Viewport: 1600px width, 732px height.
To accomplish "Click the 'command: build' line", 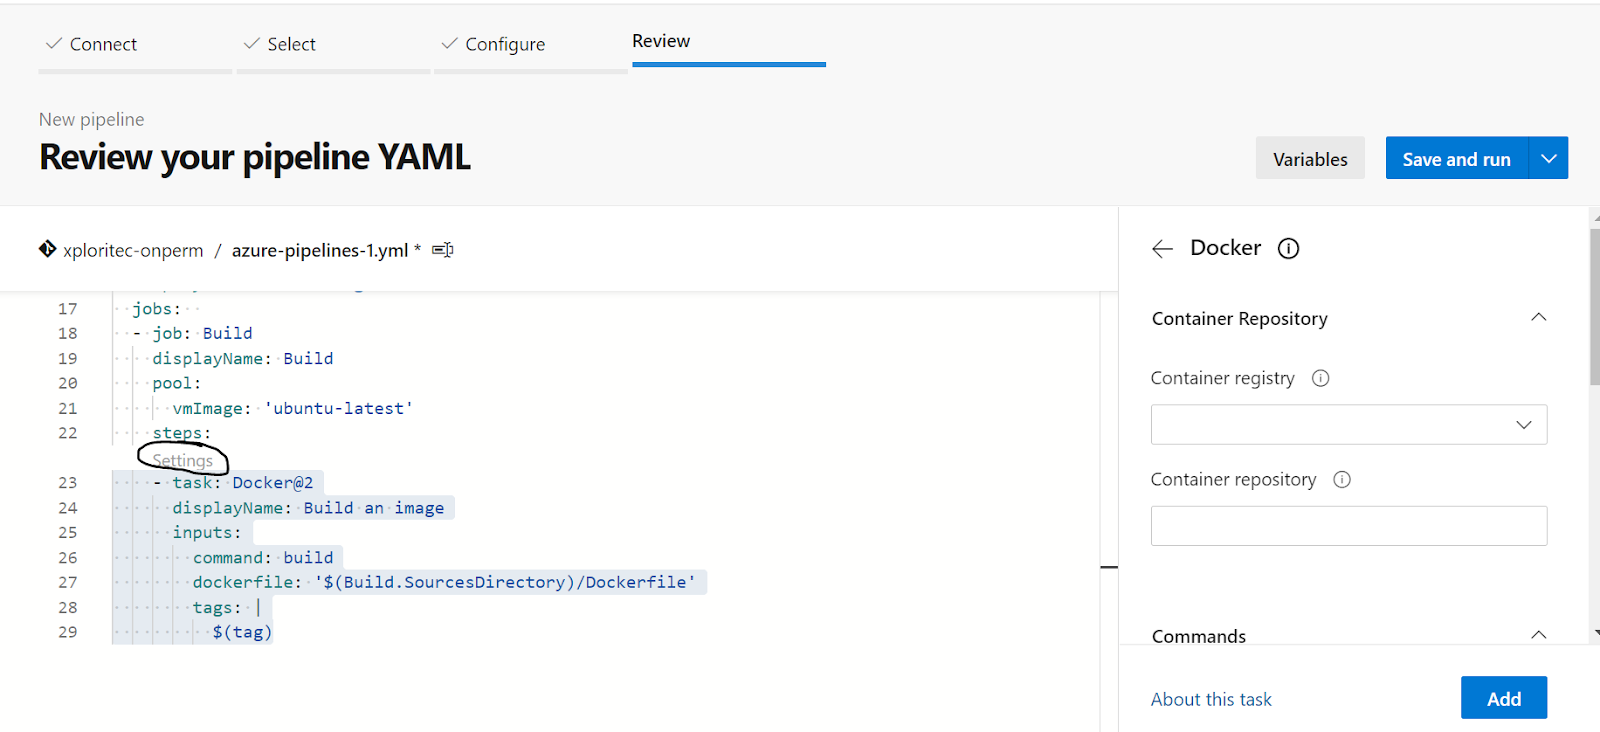I will click(x=263, y=558).
